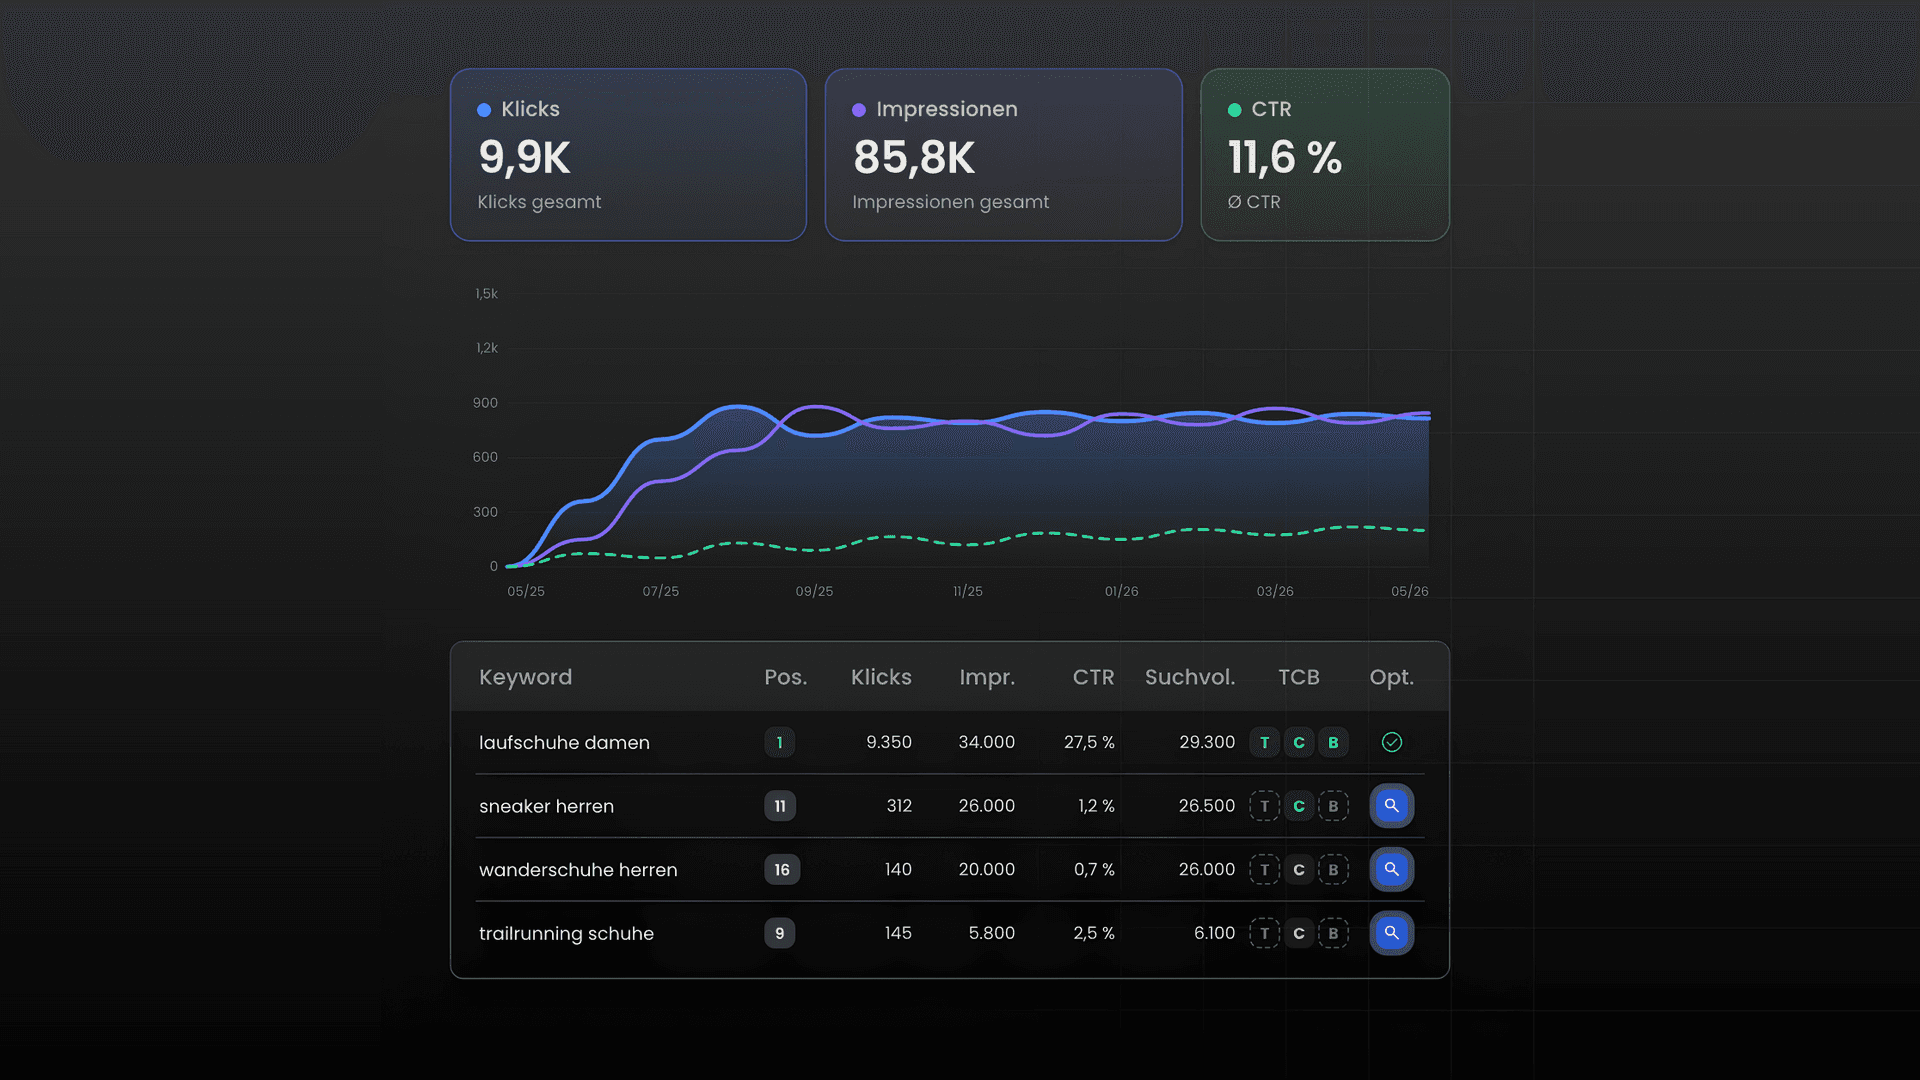The image size is (1920, 1080).
Task: Sort table by CTR column header
Action: (1093, 677)
